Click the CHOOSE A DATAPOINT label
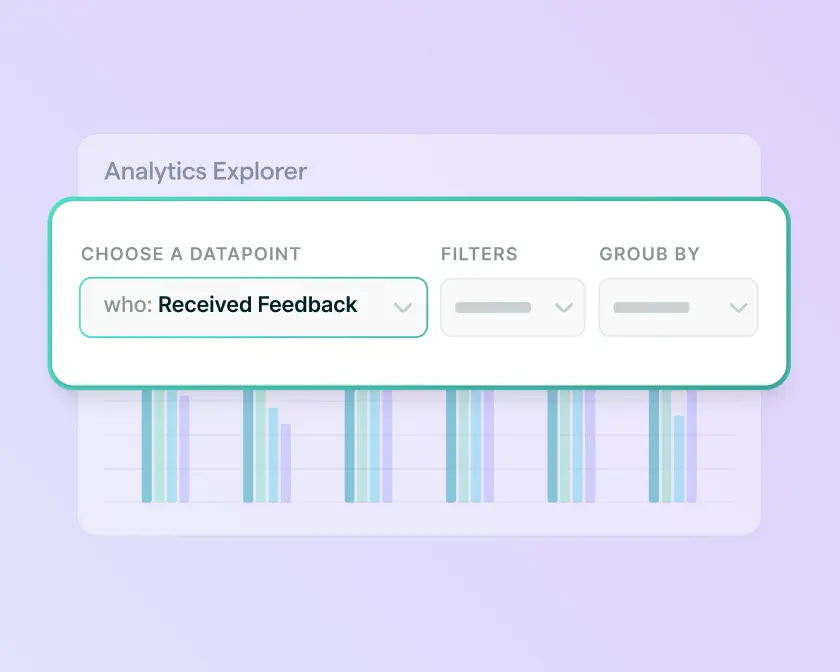Viewport: 840px width, 672px height. pos(190,254)
